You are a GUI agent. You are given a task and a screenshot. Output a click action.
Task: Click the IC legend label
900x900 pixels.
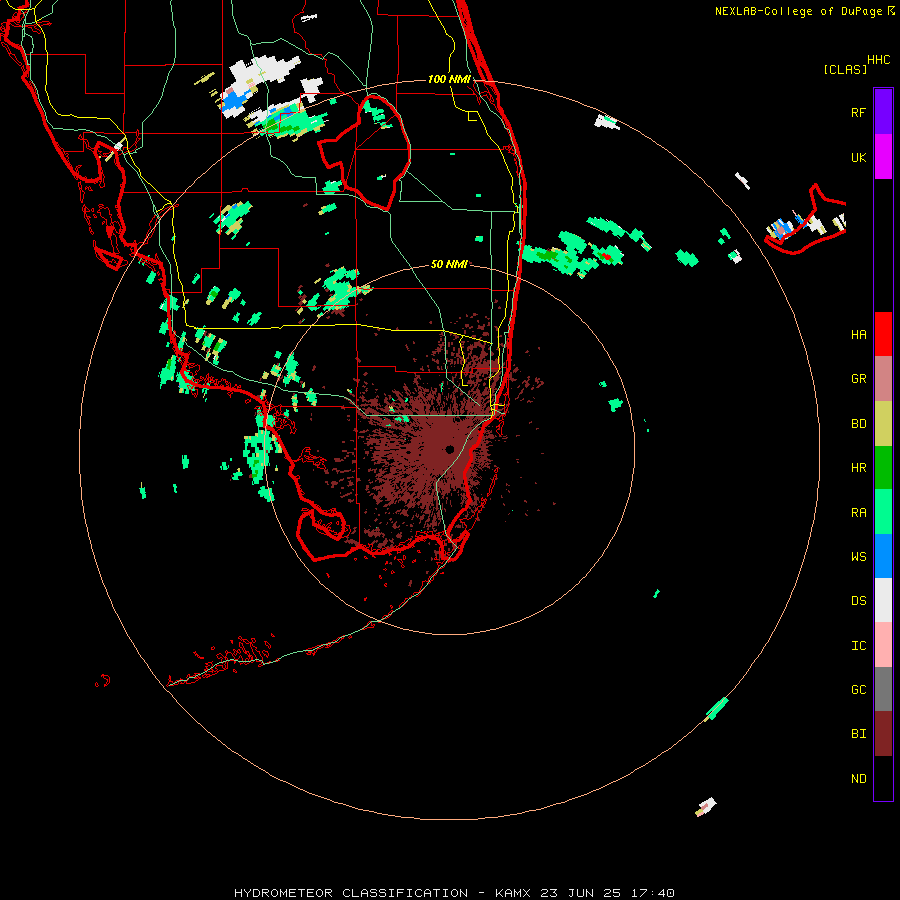[x=858, y=645]
